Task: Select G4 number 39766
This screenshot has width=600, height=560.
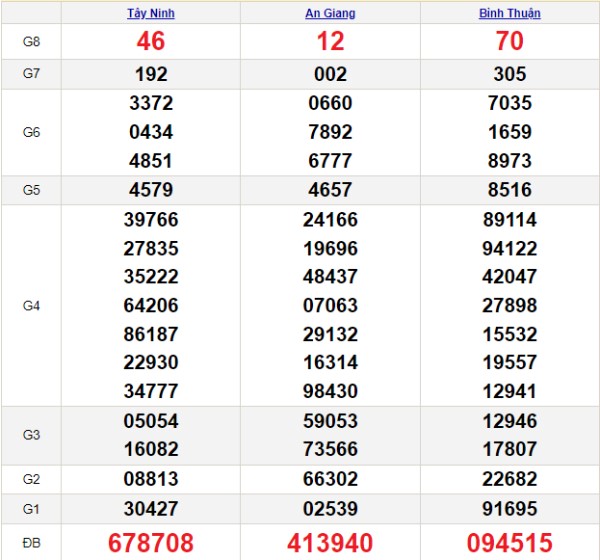Action: click(150, 219)
